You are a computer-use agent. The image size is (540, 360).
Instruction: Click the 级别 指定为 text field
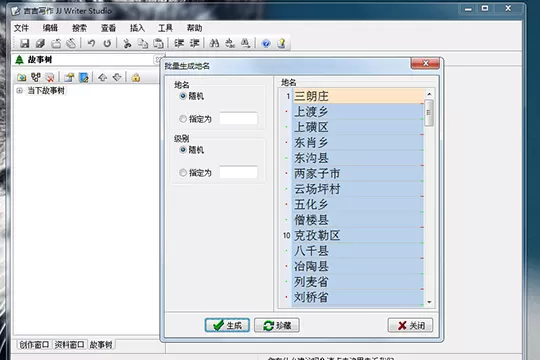pos(238,172)
